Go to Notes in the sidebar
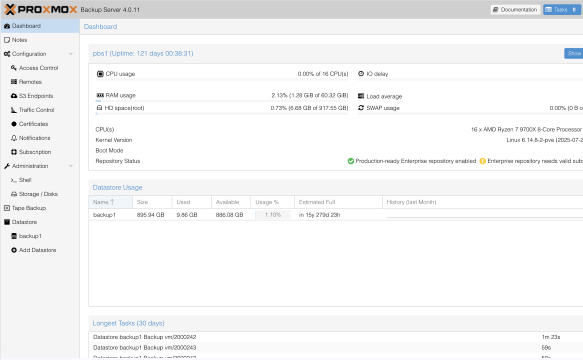The height and width of the screenshot is (360, 583). [40, 40]
